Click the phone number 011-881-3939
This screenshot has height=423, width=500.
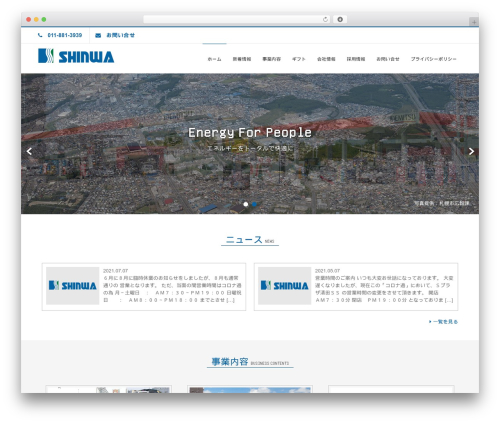[x=65, y=35]
